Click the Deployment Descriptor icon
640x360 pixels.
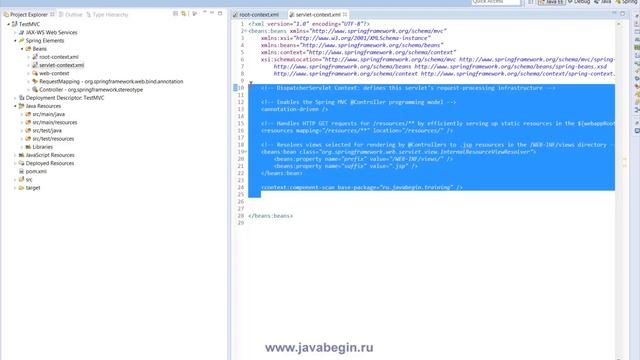tap(21, 98)
